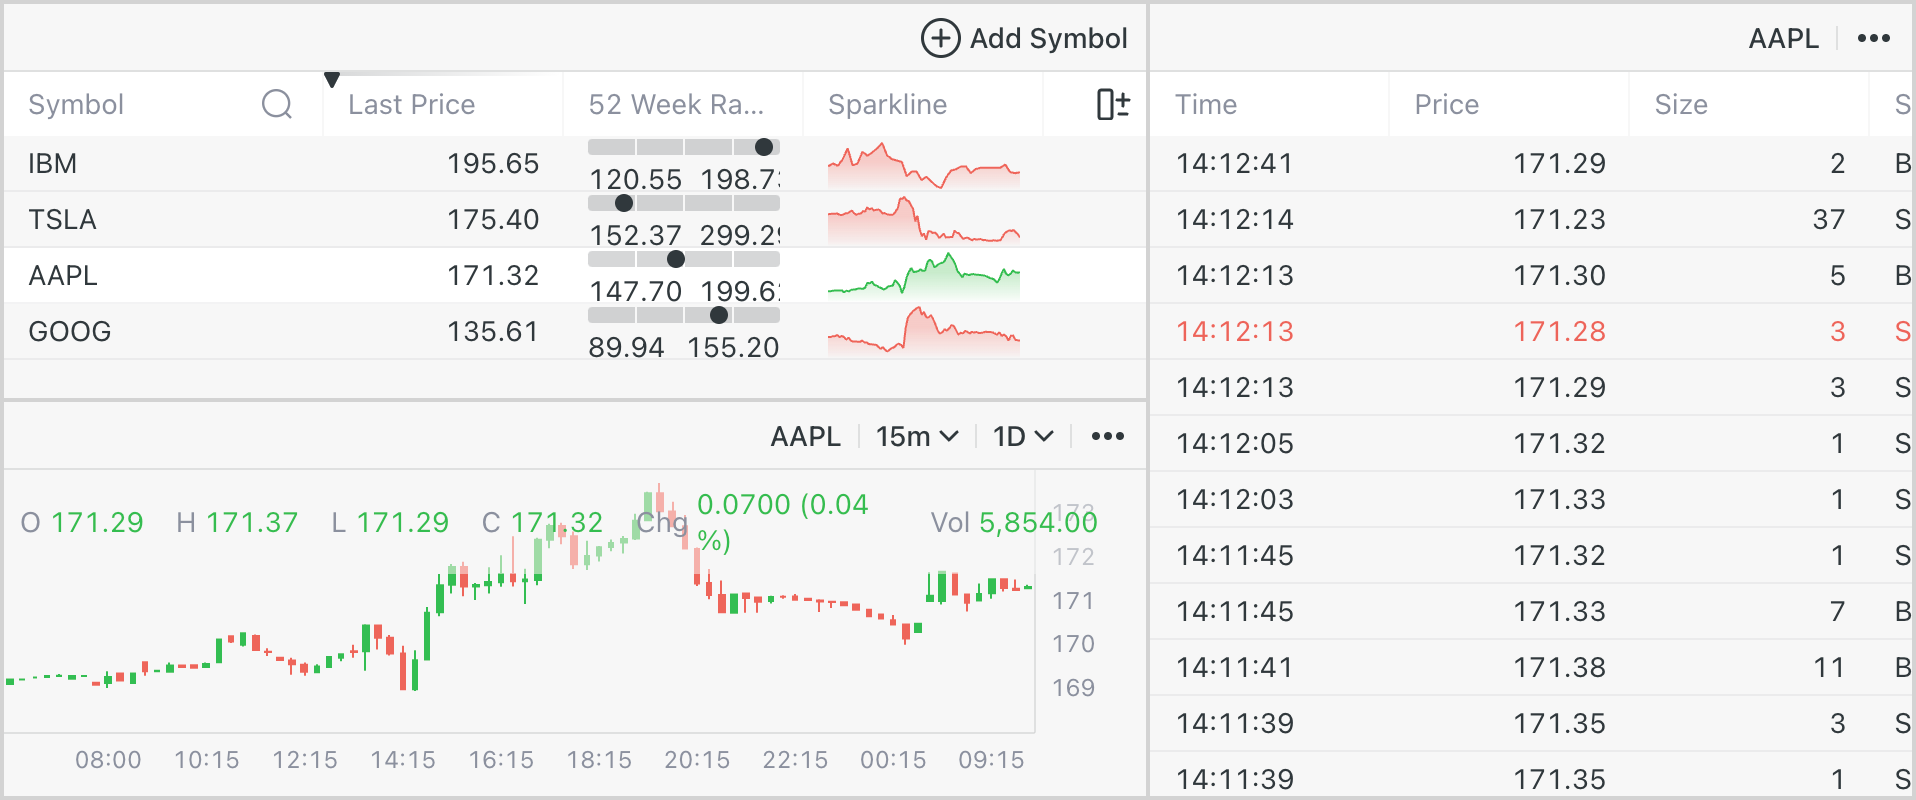Viewport: 1916px width, 800px height.
Task: Click the 14:12:05 trade time
Action: point(1234,443)
